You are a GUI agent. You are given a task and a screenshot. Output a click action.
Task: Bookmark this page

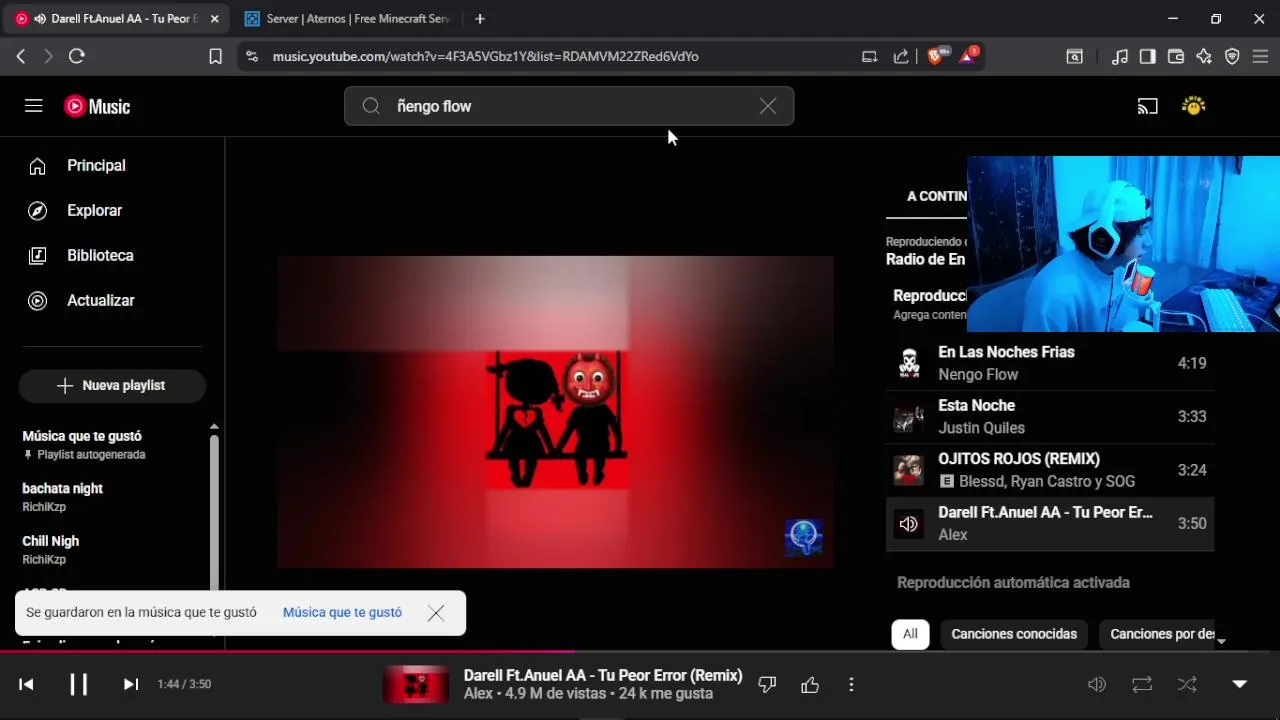215,57
